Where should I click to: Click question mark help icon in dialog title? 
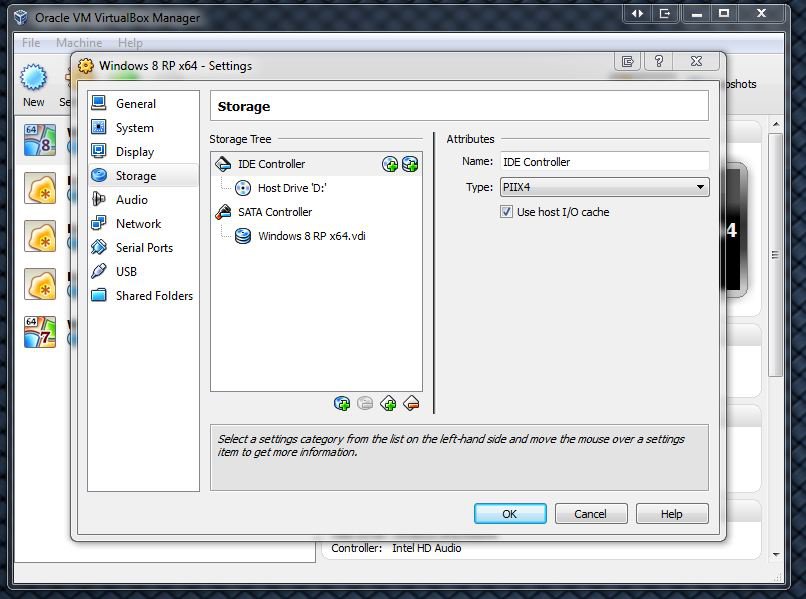(x=659, y=61)
